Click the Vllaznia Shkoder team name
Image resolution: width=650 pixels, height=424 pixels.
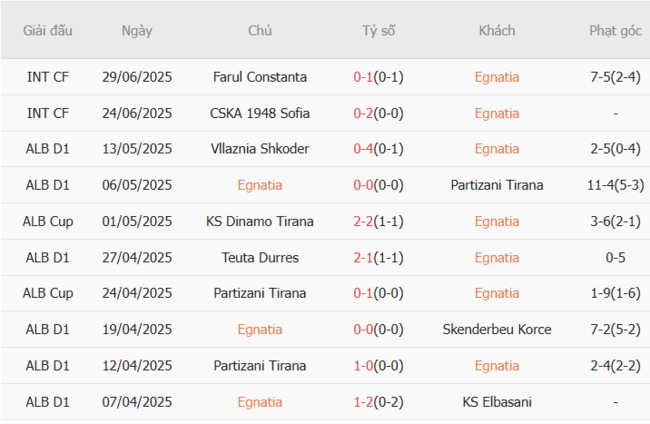(x=260, y=148)
